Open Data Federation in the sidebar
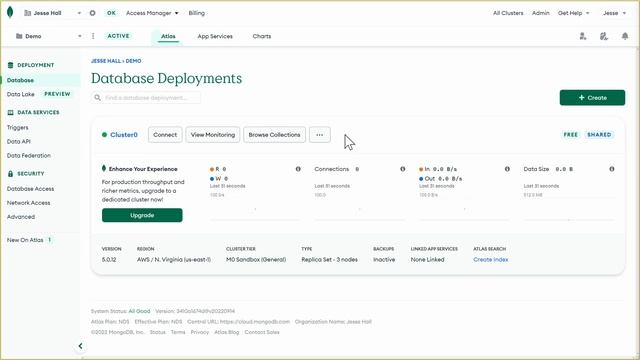Image resolution: width=640 pixels, height=360 pixels. click(29, 156)
